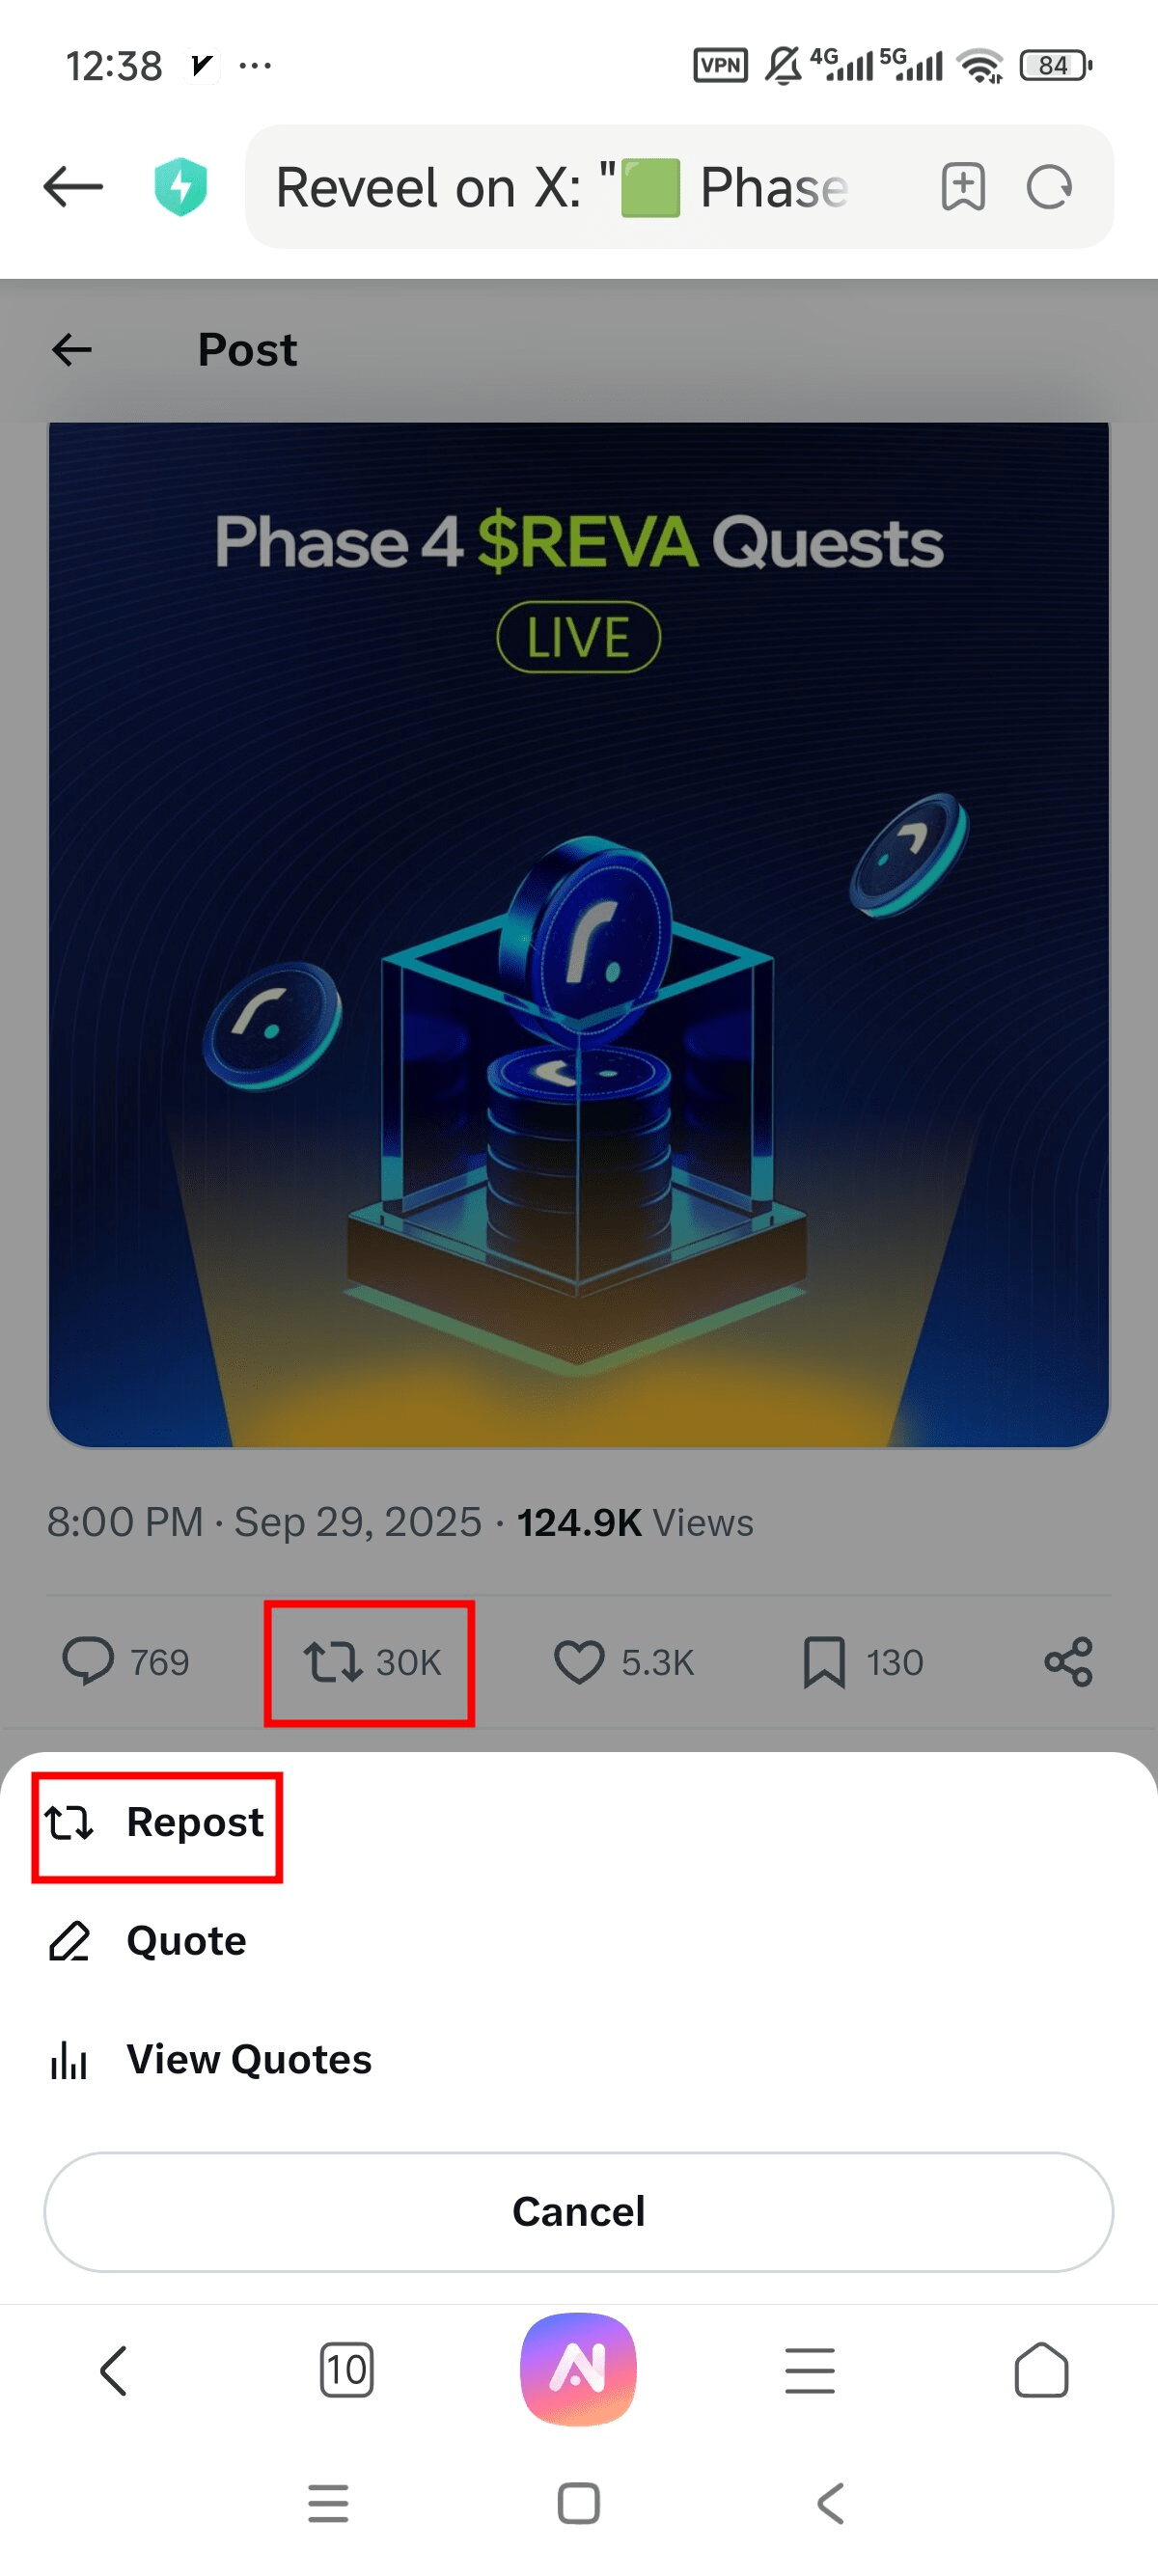Like the post with the heart icon
Screen dimensions: 1158x2576
(x=579, y=1662)
